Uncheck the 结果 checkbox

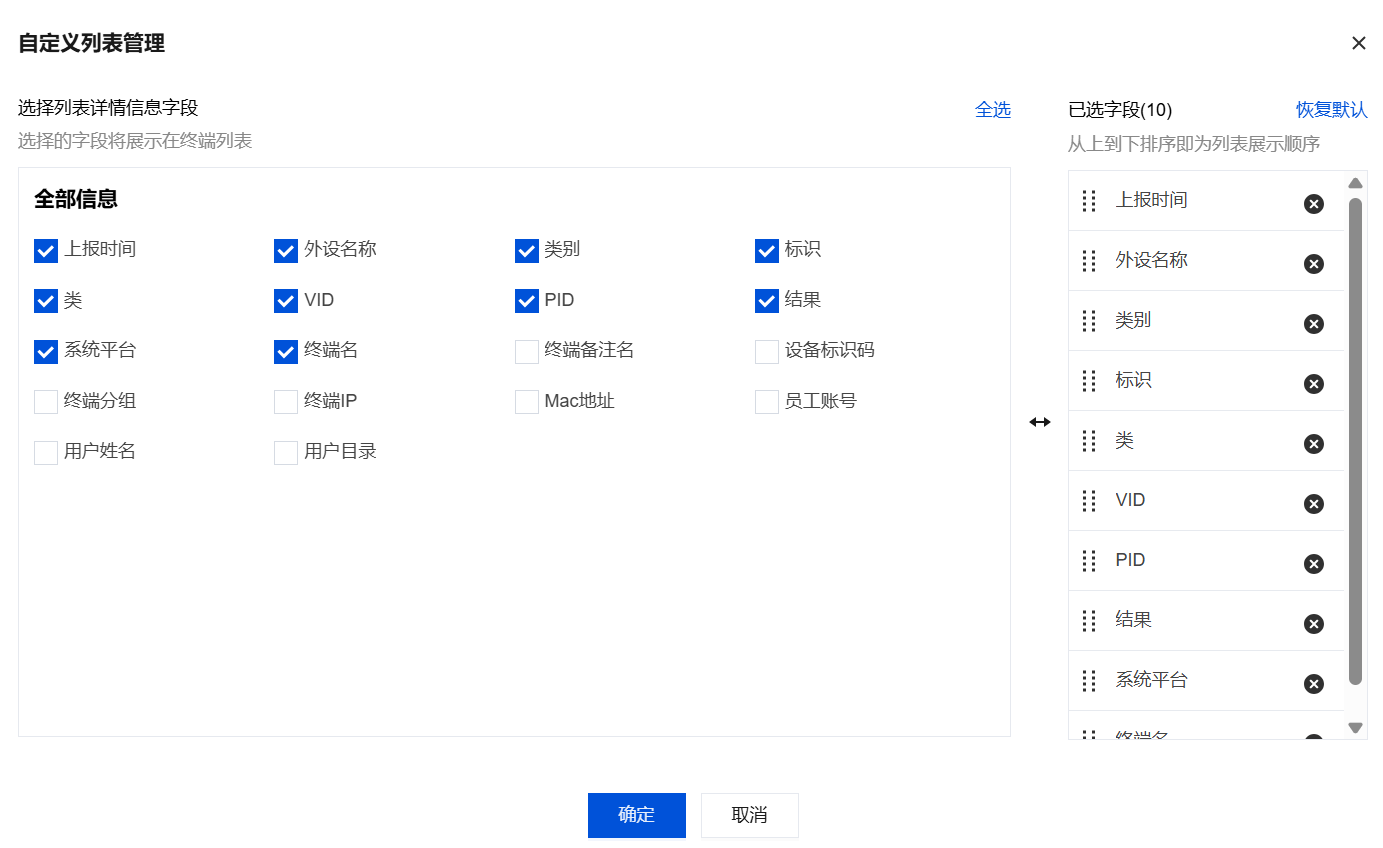pos(767,301)
